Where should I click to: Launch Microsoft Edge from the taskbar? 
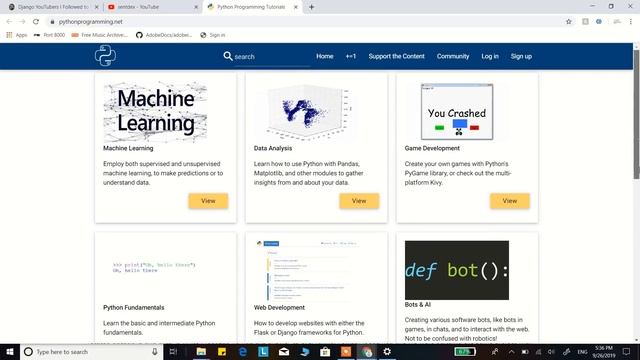pyautogui.click(x=242, y=351)
